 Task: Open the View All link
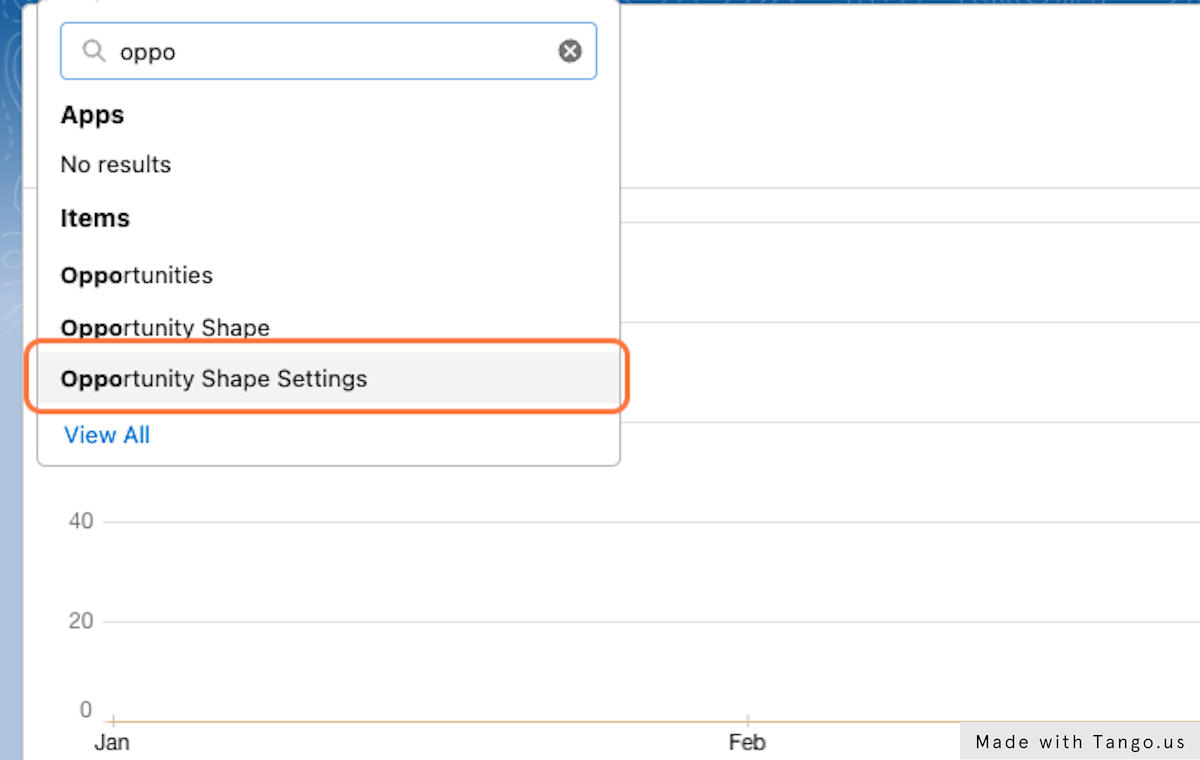(107, 435)
